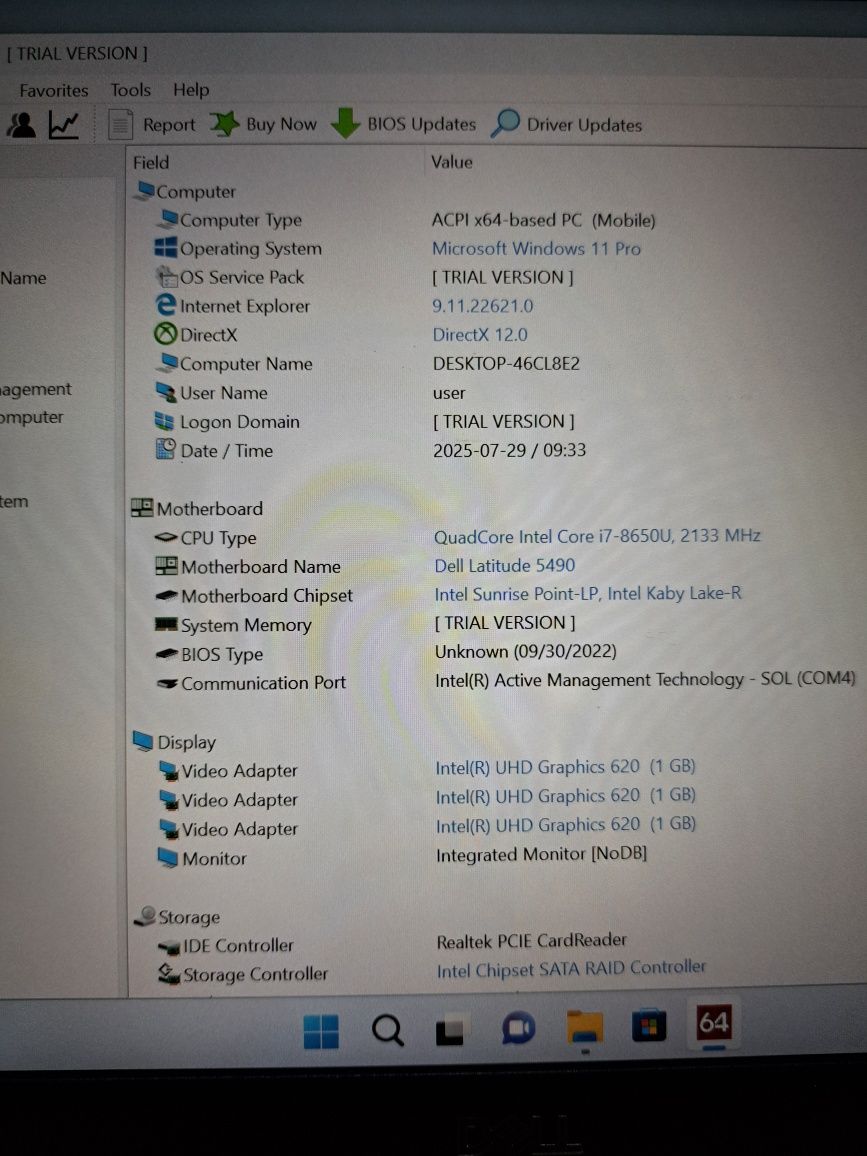Open the 9.11.22621.0 version link
Image resolution: width=867 pixels, height=1156 pixels.
(x=482, y=305)
